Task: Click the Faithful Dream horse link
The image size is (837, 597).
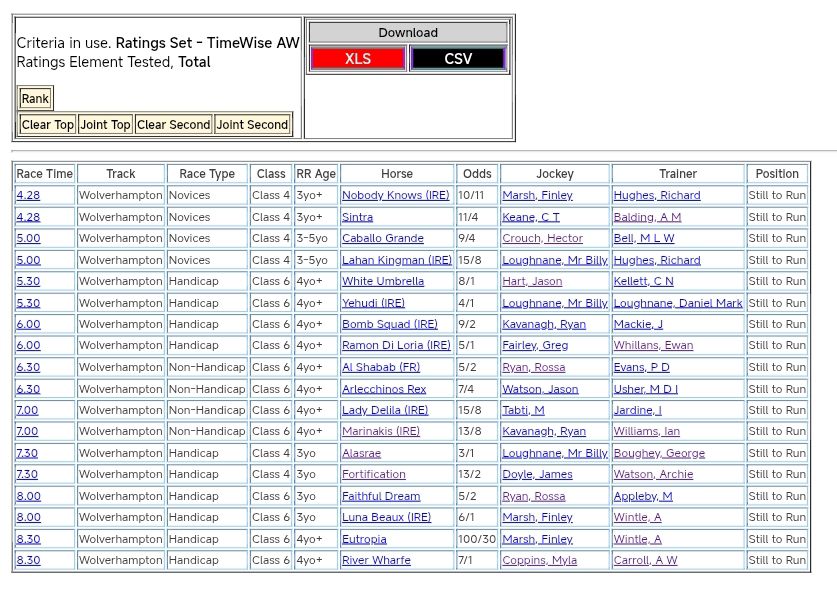Action: click(381, 497)
